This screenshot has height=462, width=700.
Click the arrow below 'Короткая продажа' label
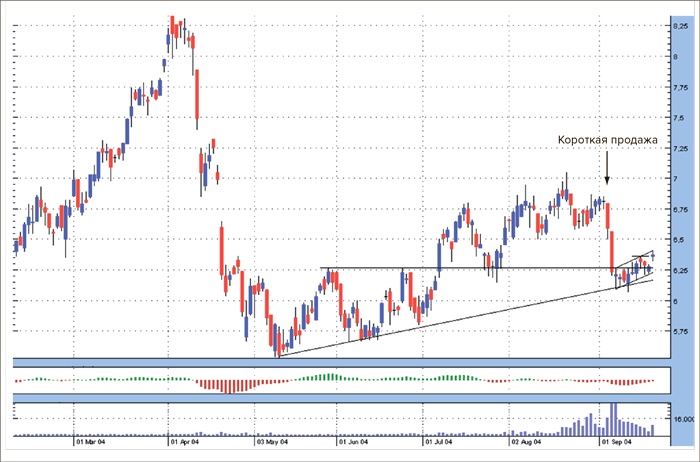click(x=606, y=168)
